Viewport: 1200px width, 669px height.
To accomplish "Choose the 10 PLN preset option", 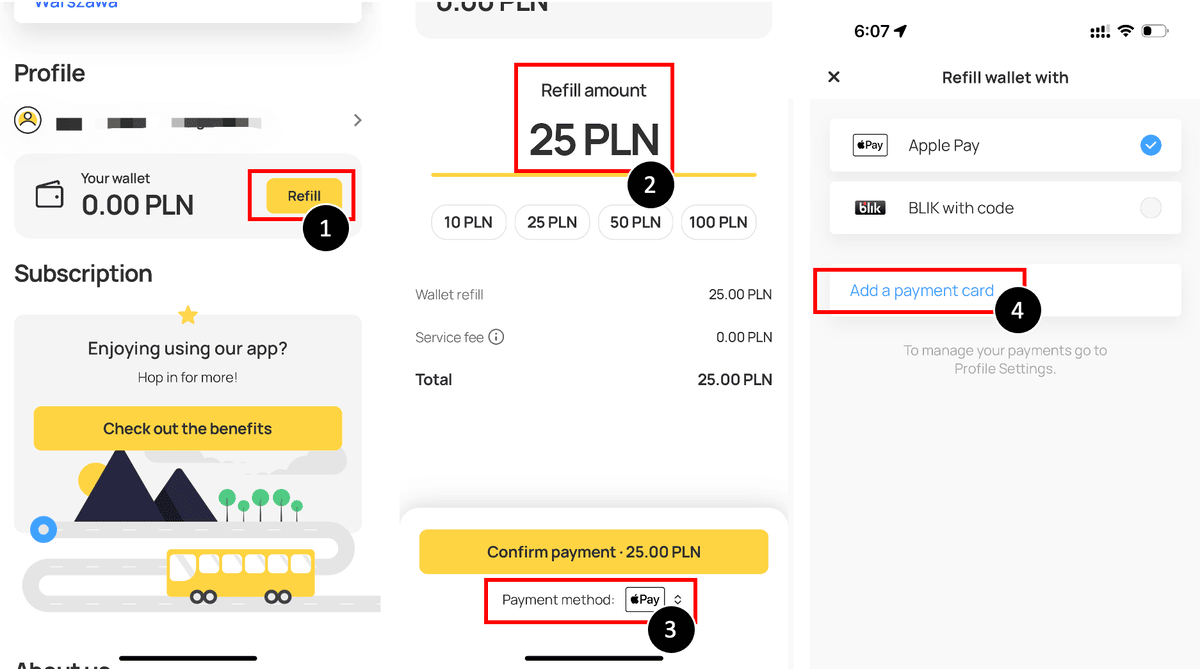I will click(469, 222).
